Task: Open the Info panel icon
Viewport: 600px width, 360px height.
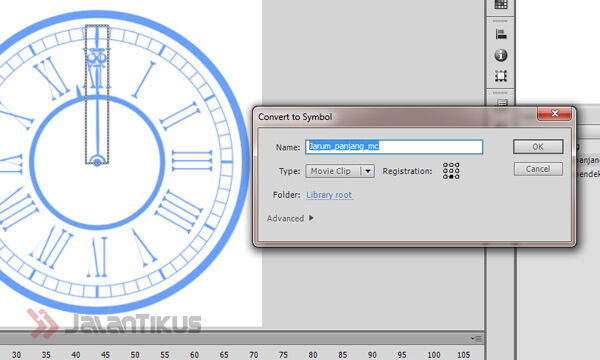Action: click(501, 55)
